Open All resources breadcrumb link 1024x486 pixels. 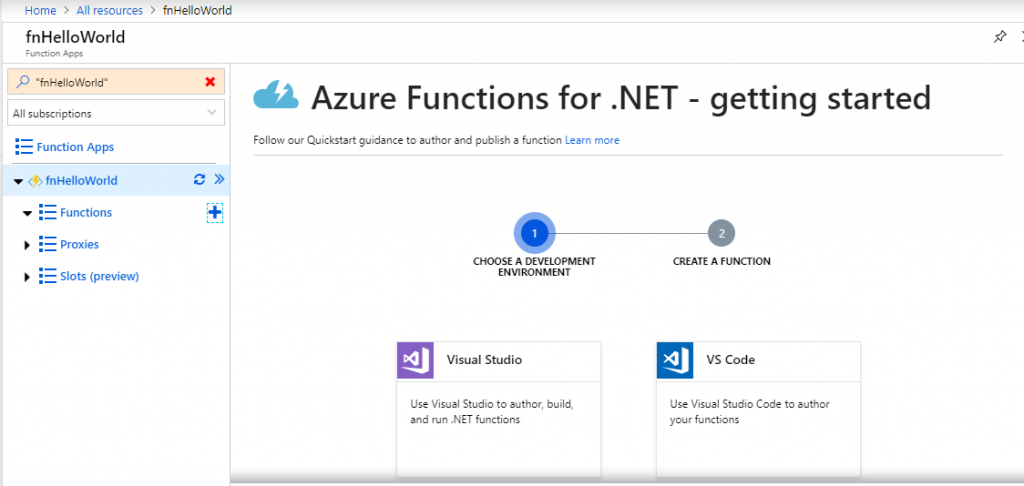click(111, 10)
